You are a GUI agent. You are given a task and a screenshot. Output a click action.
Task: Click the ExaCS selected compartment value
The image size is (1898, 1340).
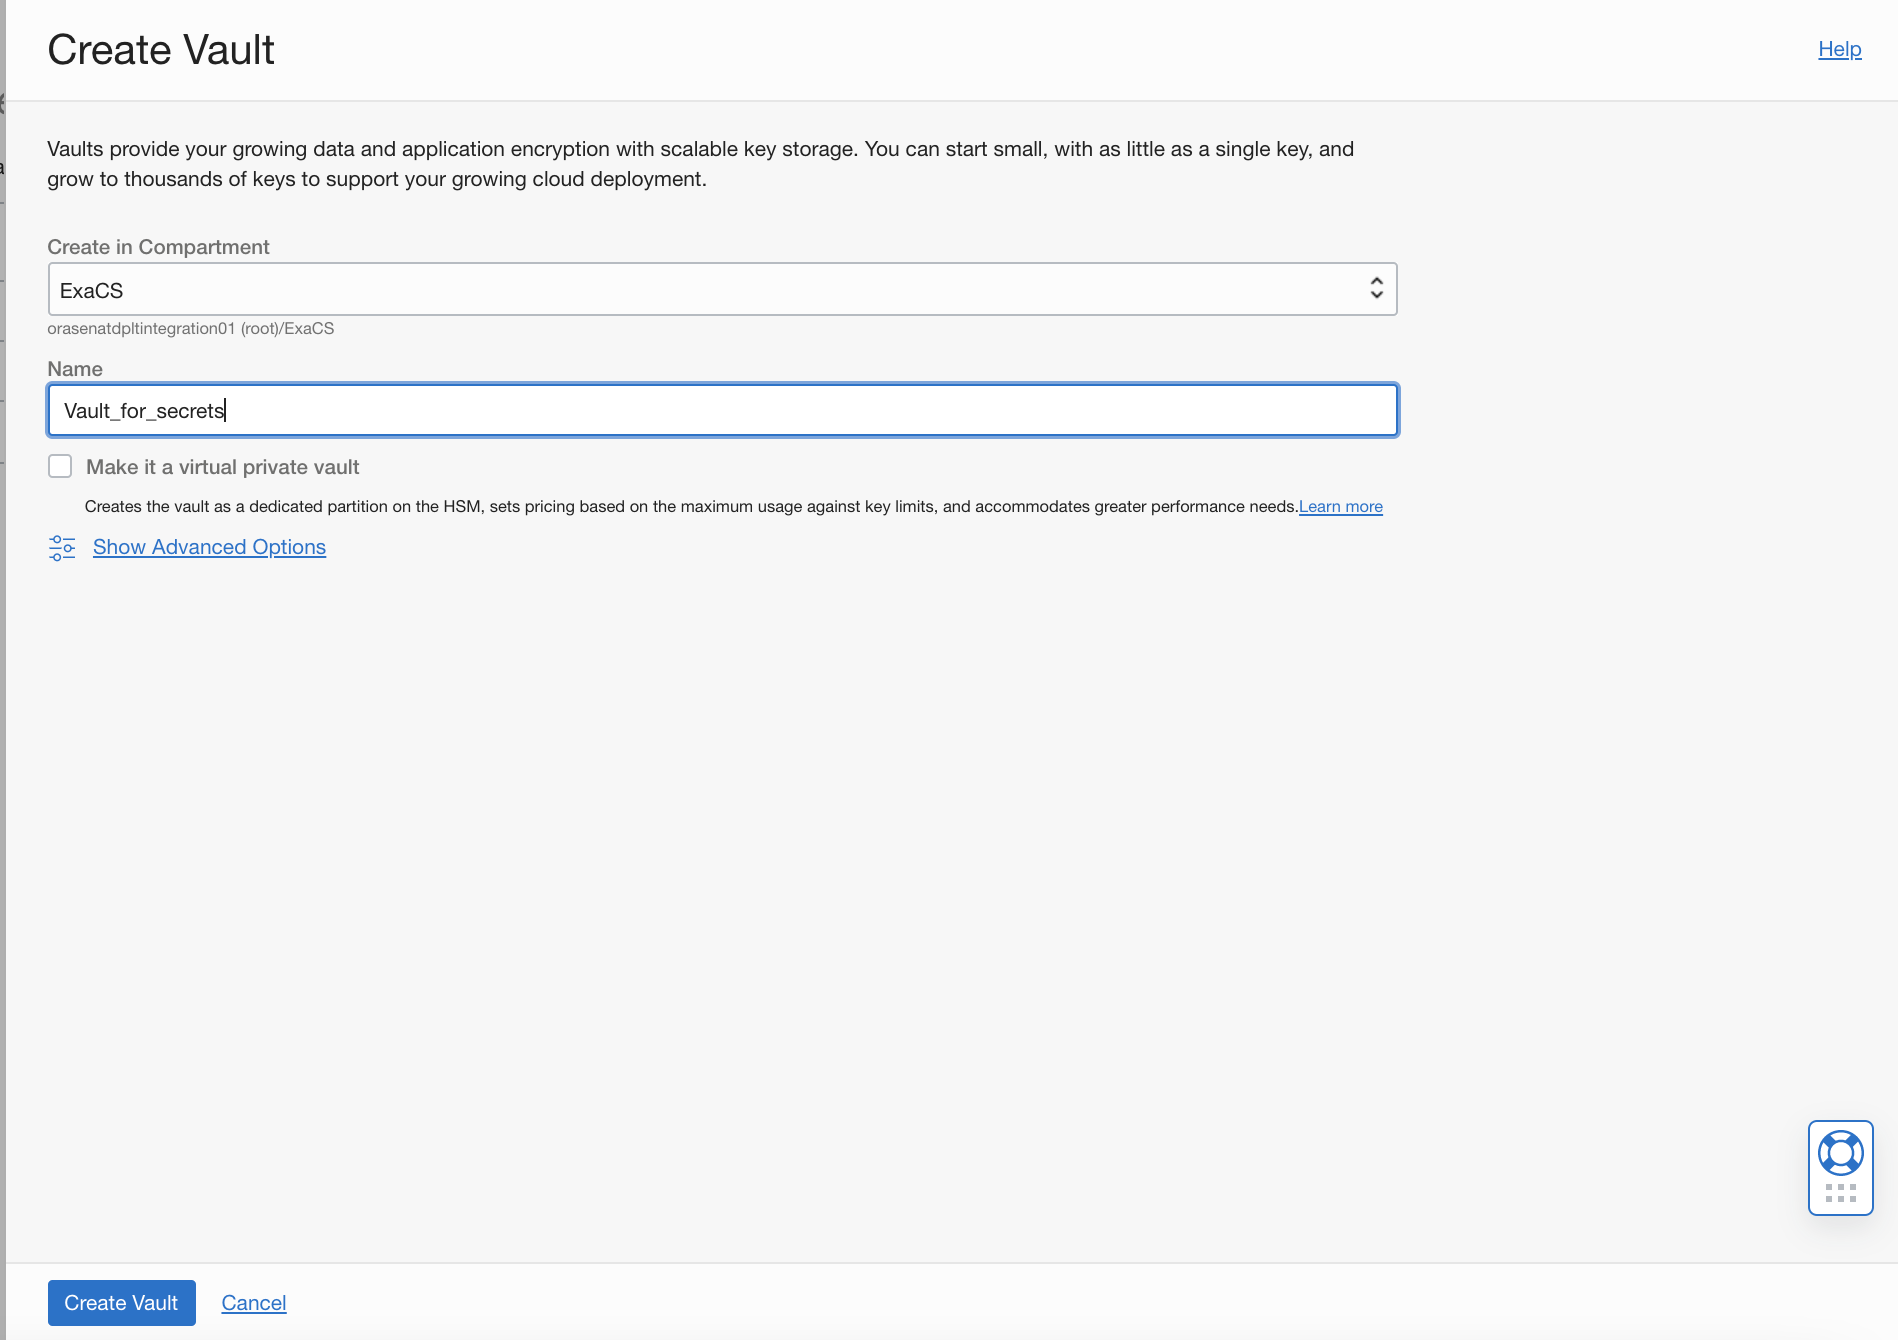click(x=92, y=291)
